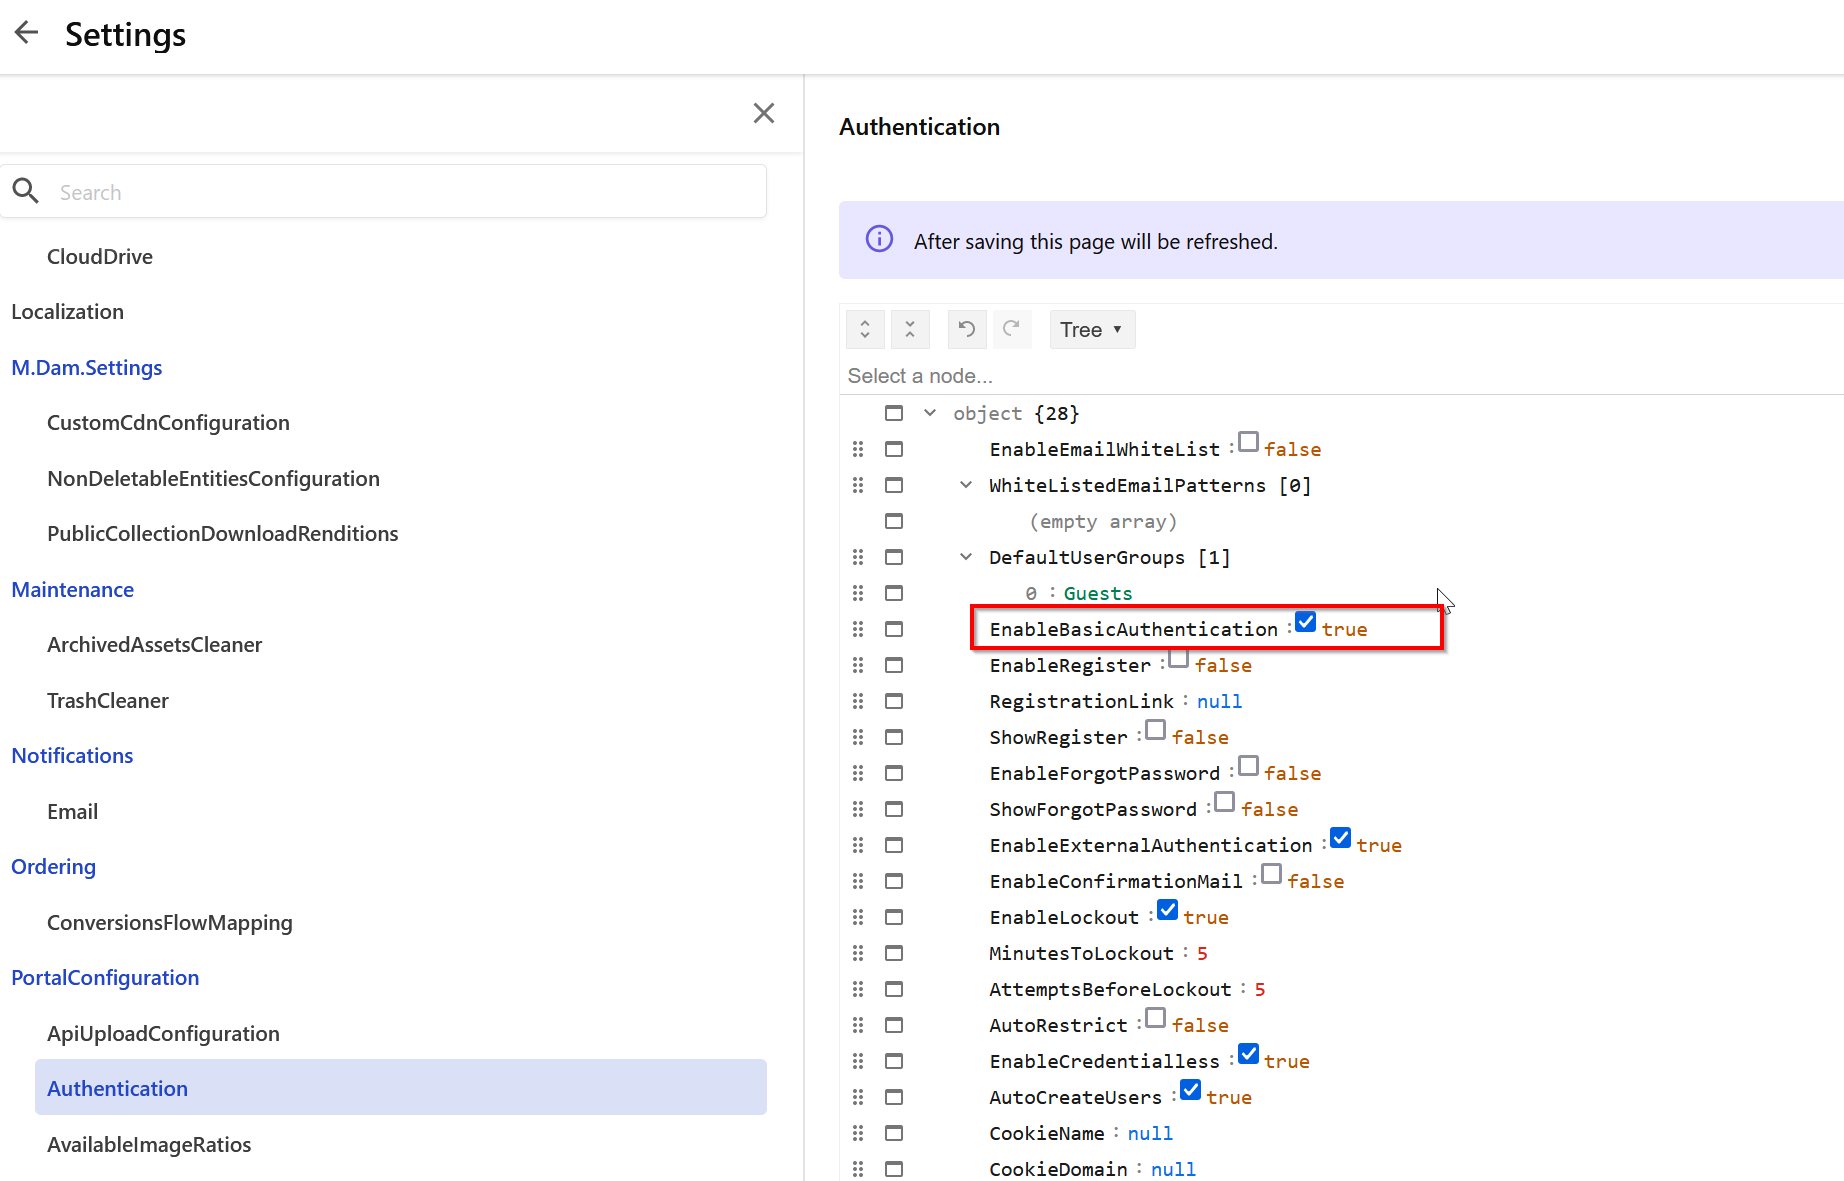Click the X icon to close sidebar panel
Screen dimensions: 1844x1181
(x=764, y=113)
